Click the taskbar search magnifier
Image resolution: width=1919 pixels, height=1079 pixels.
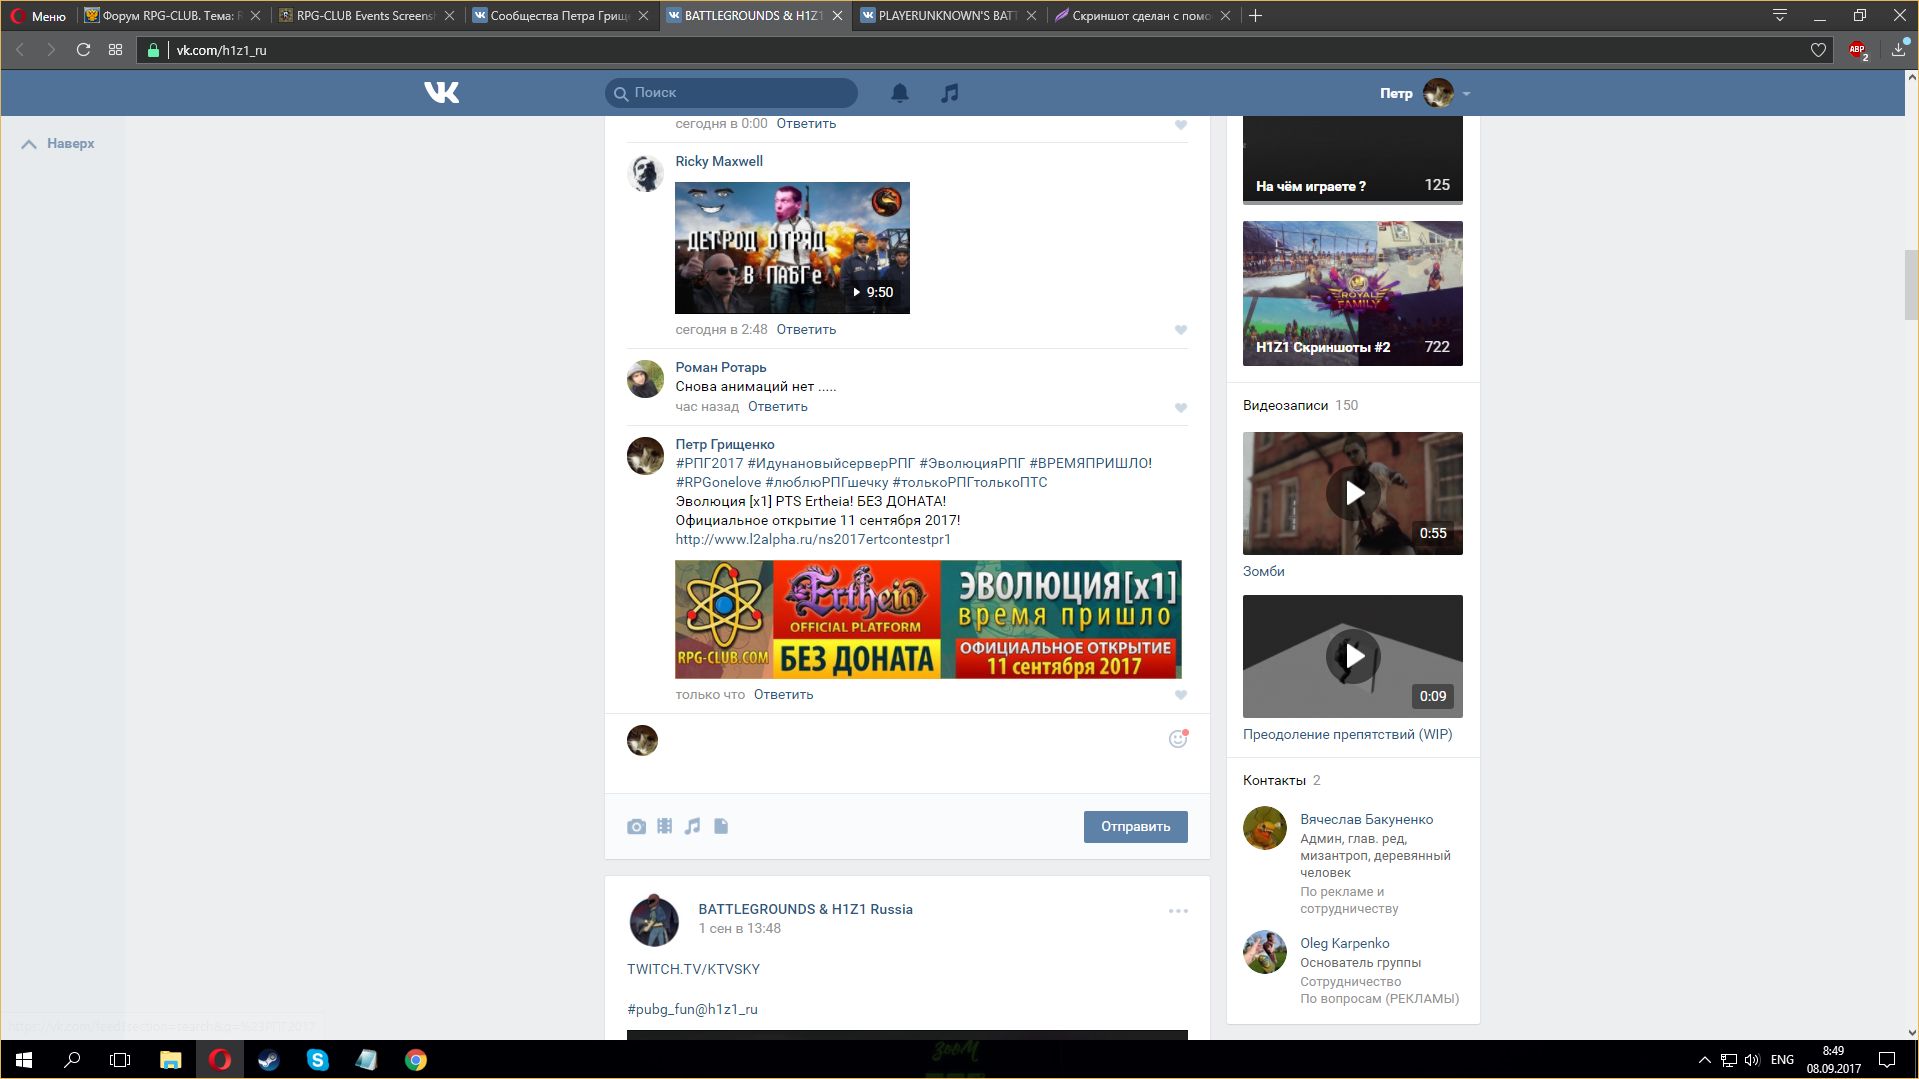(72, 1060)
